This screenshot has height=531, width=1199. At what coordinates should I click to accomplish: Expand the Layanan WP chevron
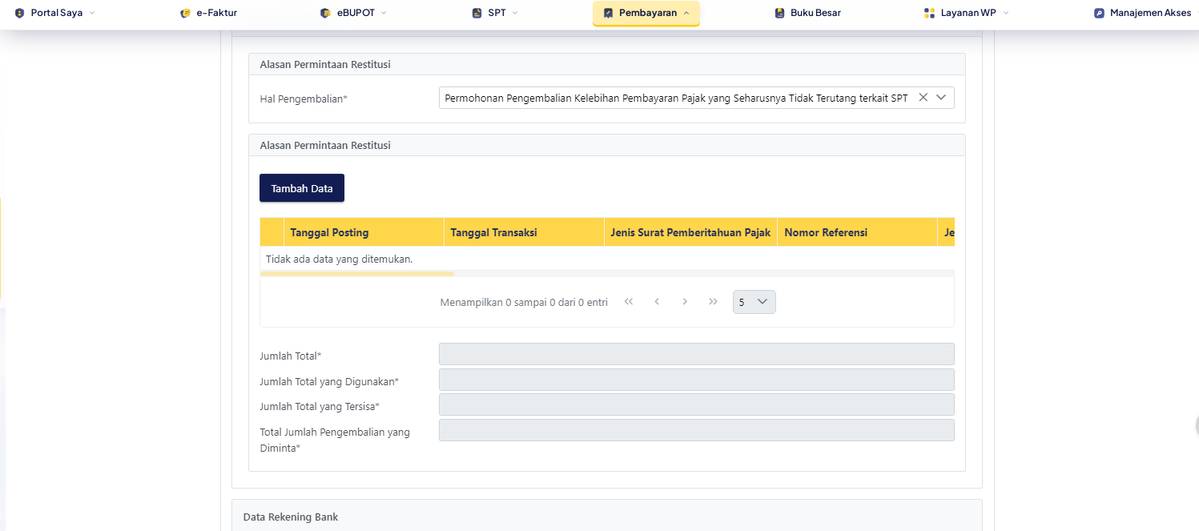(1006, 13)
